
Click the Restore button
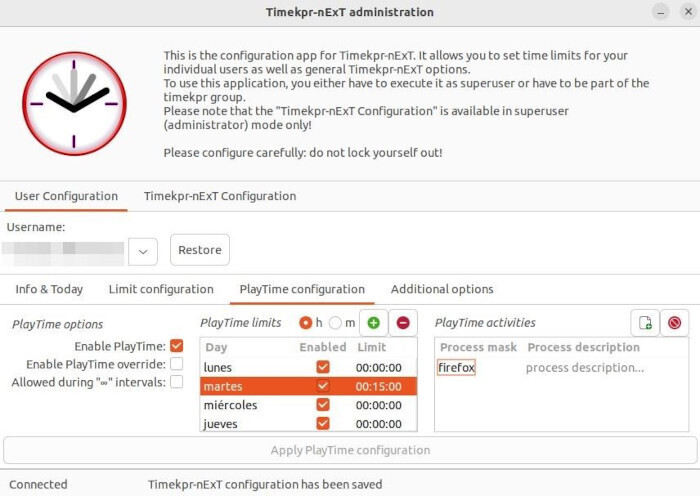pyautogui.click(x=200, y=250)
